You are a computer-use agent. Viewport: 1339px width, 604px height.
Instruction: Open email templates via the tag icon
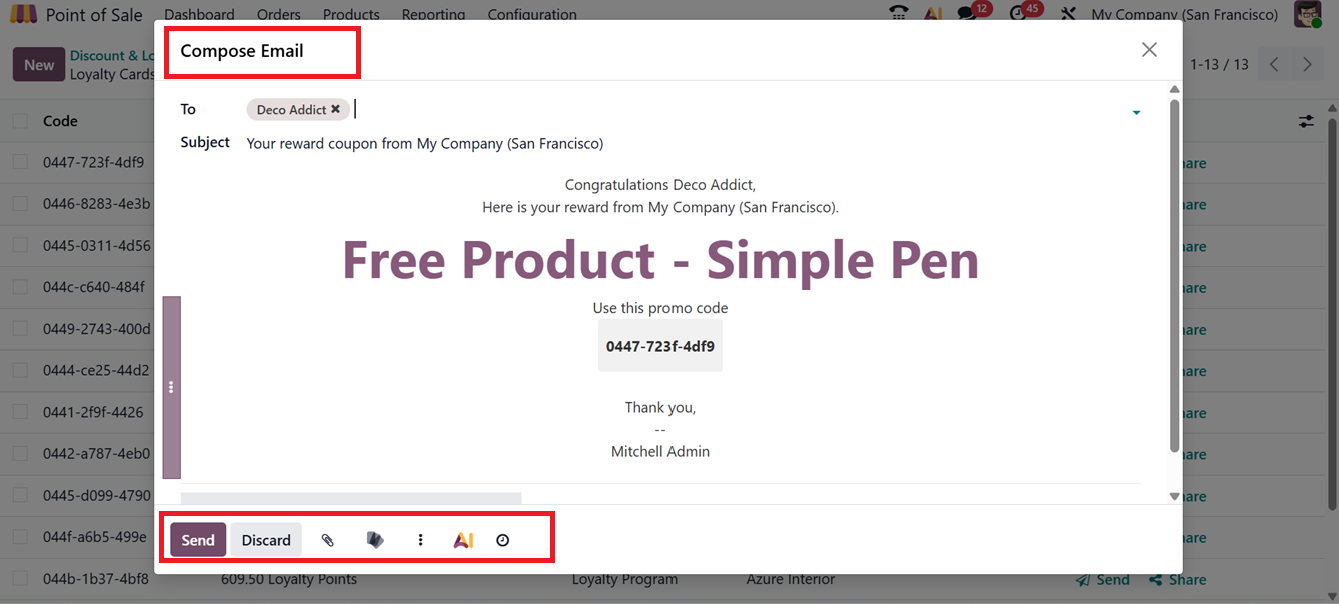pyautogui.click(x=375, y=539)
